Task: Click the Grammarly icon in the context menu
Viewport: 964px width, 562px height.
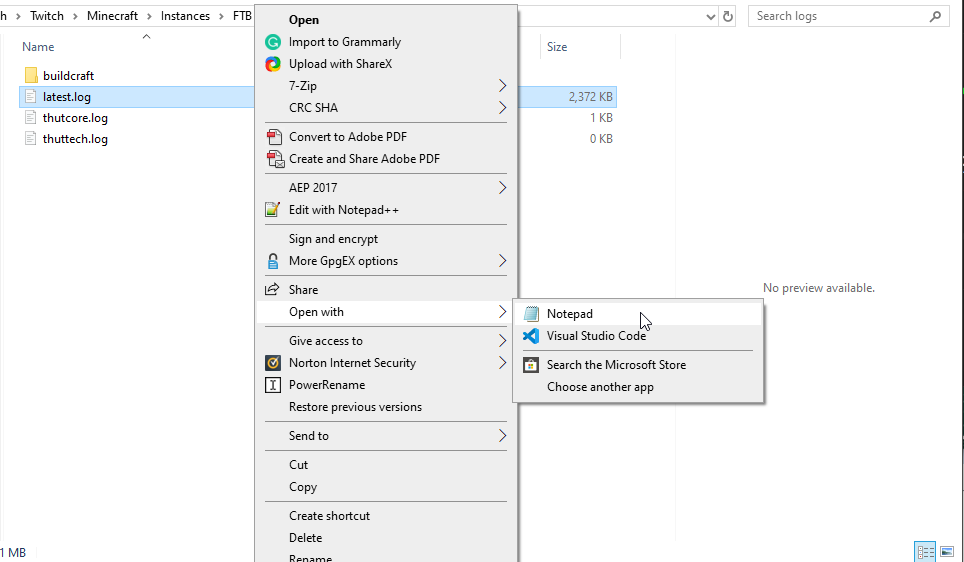Action: coord(272,42)
